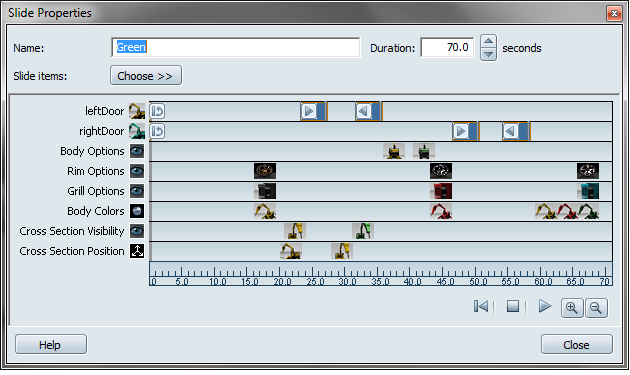Click the leftDoor reset icon at timeline start

pyautogui.click(x=157, y=111)
